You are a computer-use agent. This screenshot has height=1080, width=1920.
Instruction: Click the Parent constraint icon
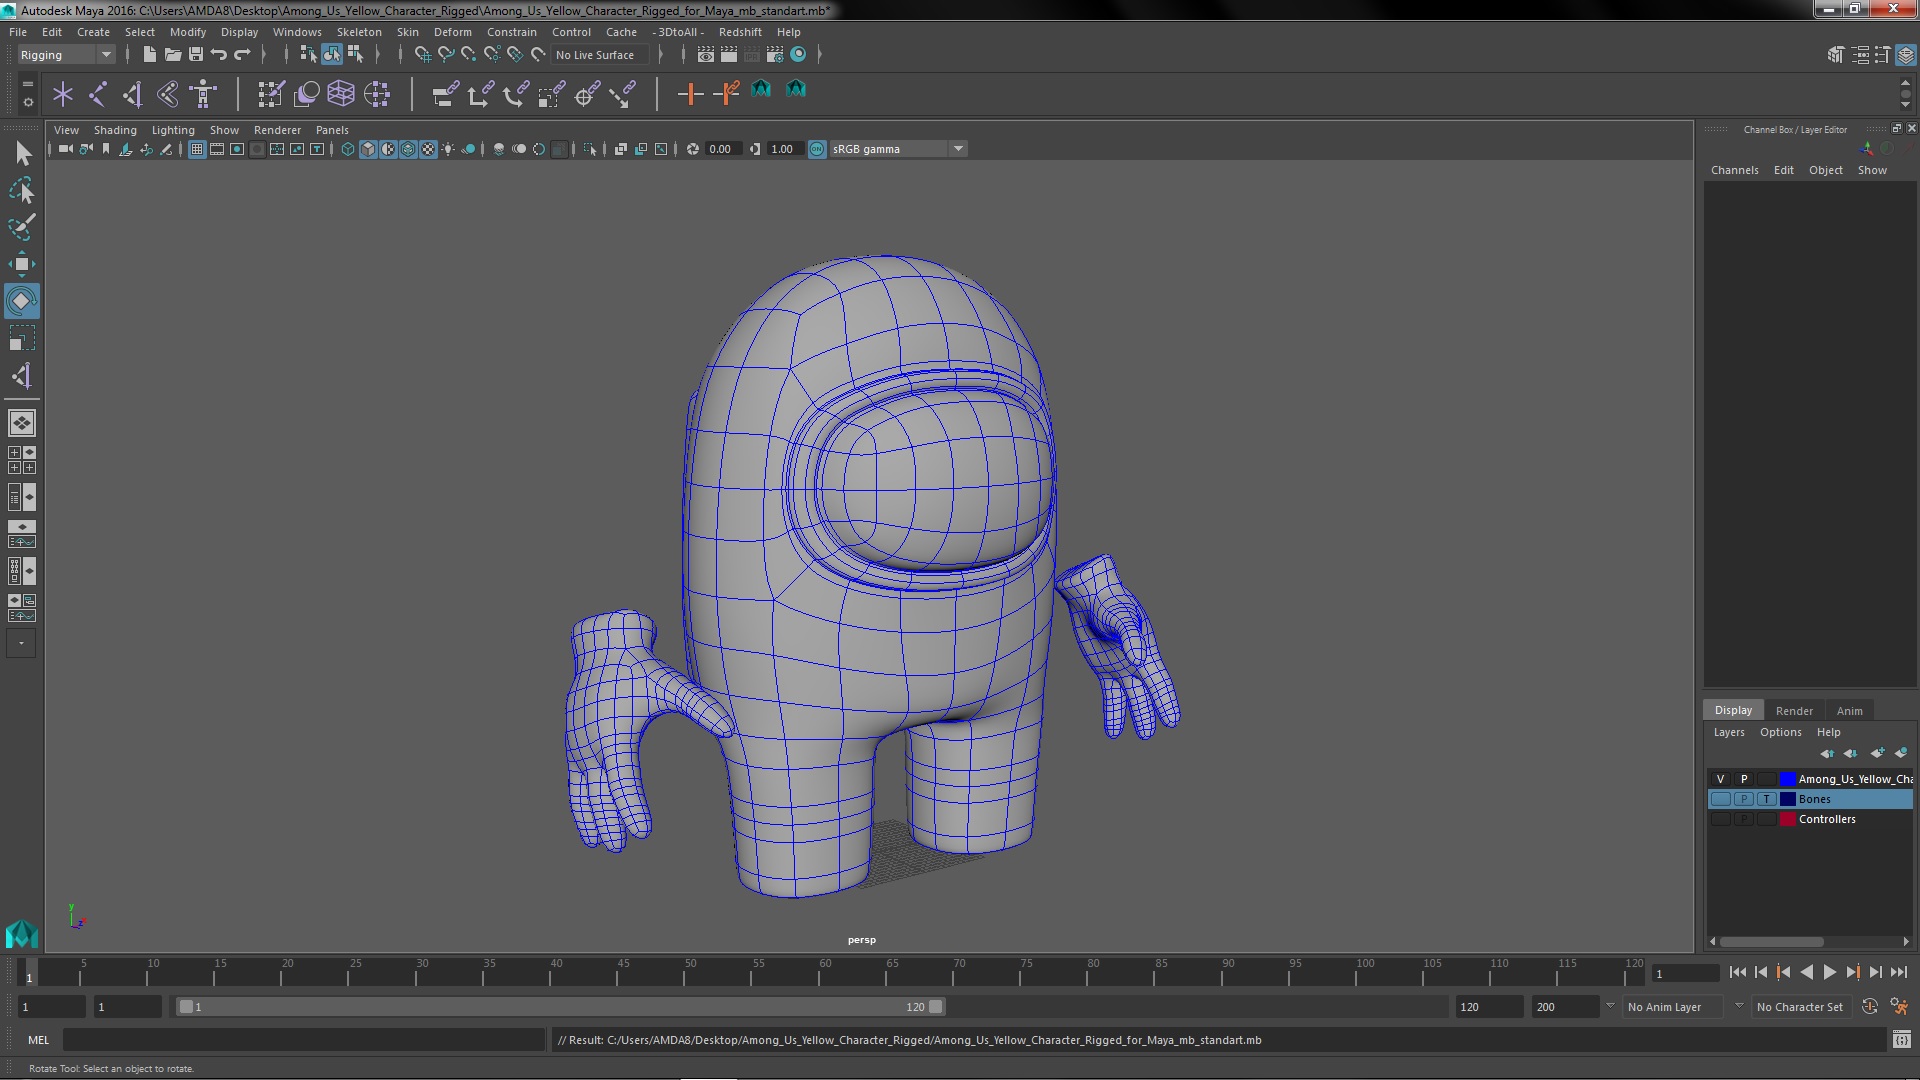[x=446, y=94]
